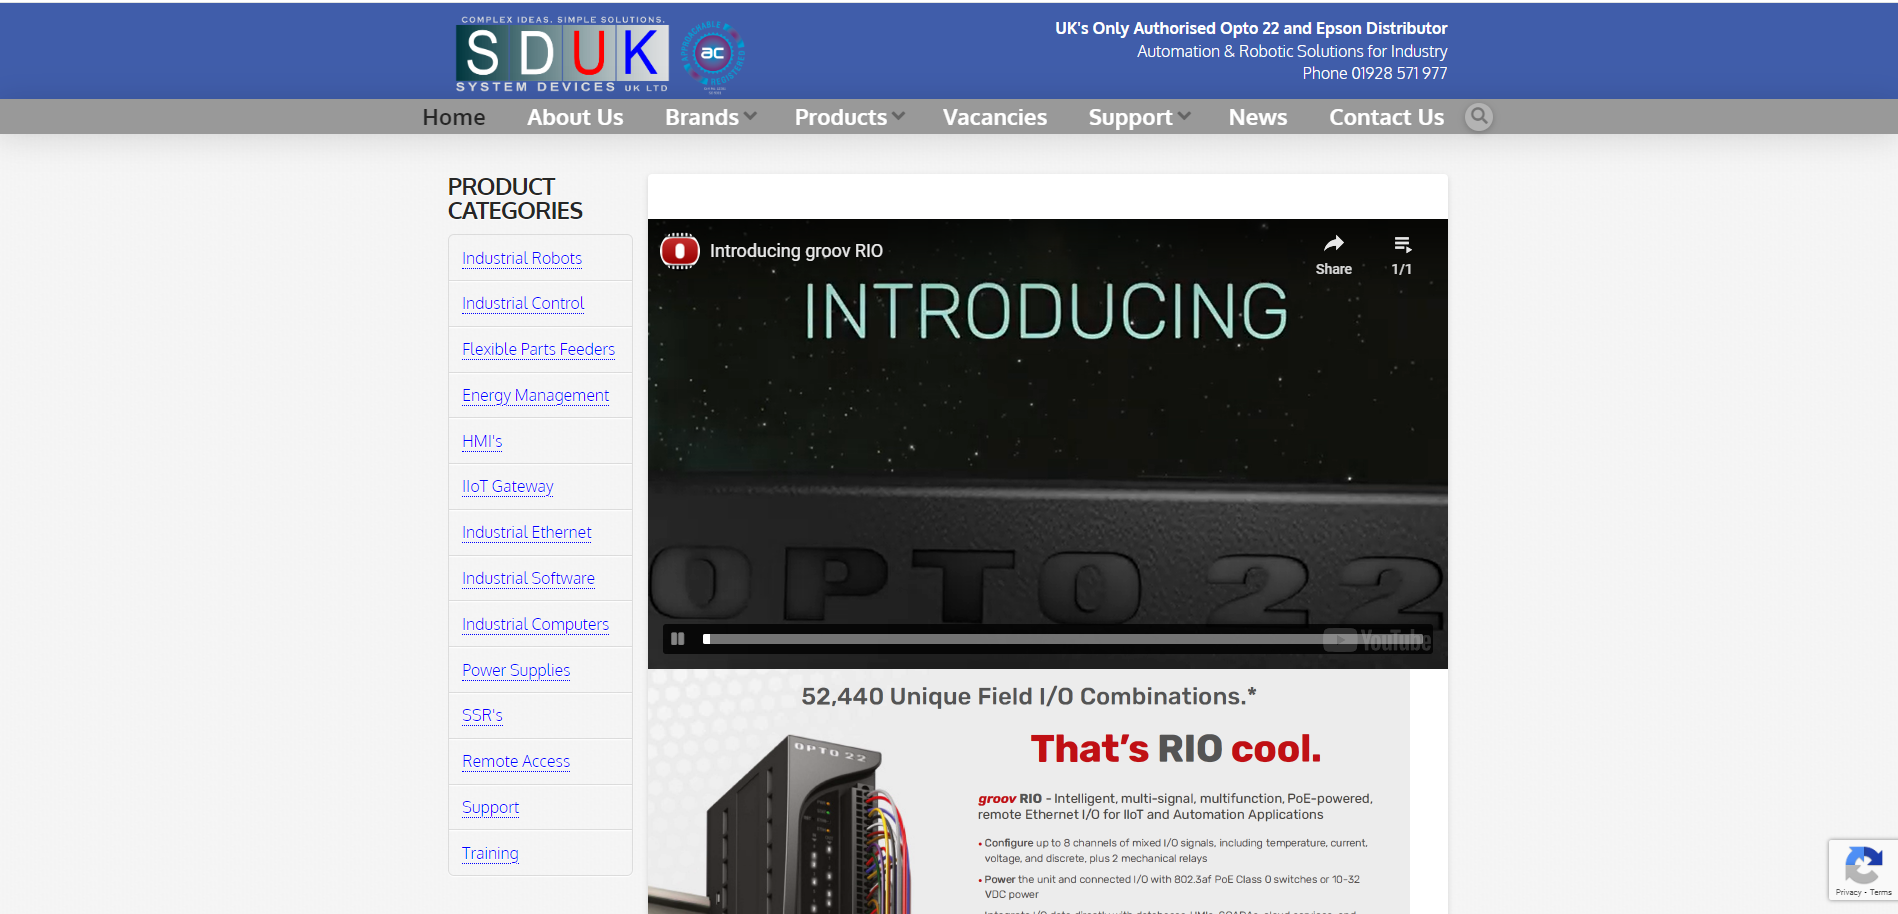This screenshot has height=914, width=1898.
Task: Click the SDUK System Devices logo
Action: click(x=562, y=54)
